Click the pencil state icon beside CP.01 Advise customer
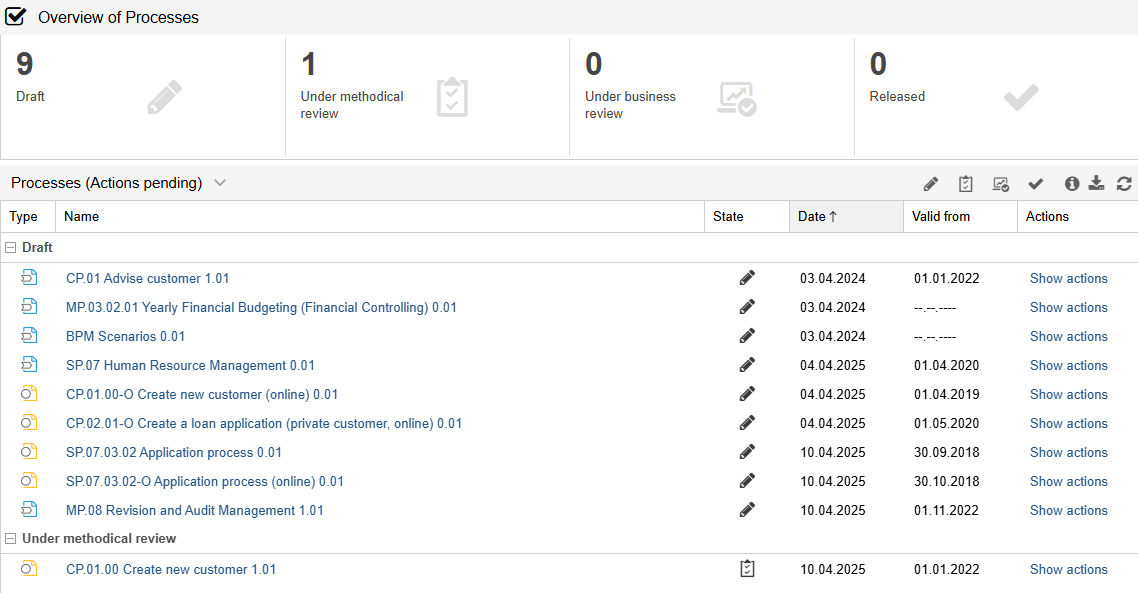The width and height of the screenshot is (1138, 593). pyautogui.click(x=747, y=277)
